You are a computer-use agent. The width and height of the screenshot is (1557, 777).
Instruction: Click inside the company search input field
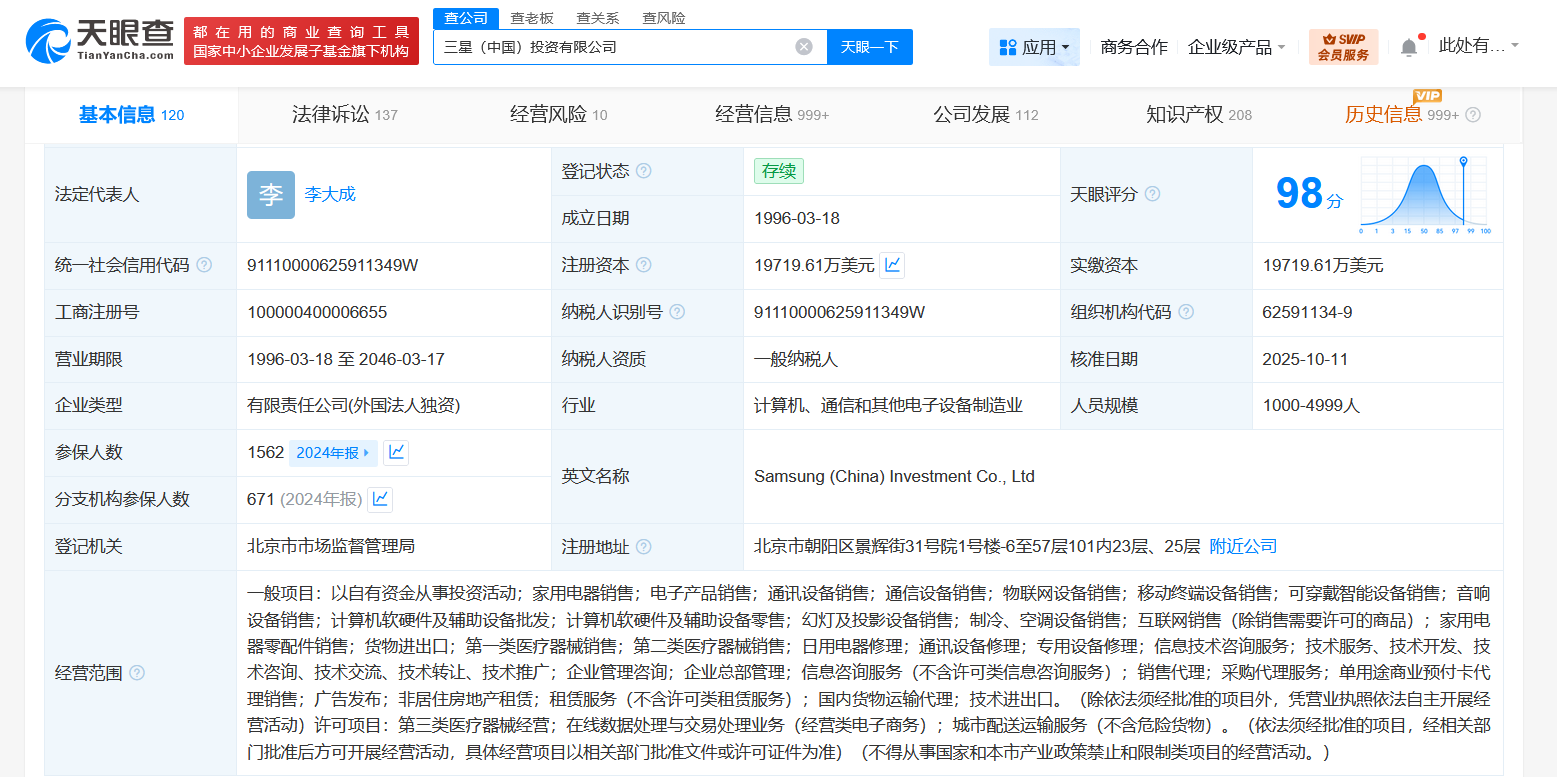[620, 46]
